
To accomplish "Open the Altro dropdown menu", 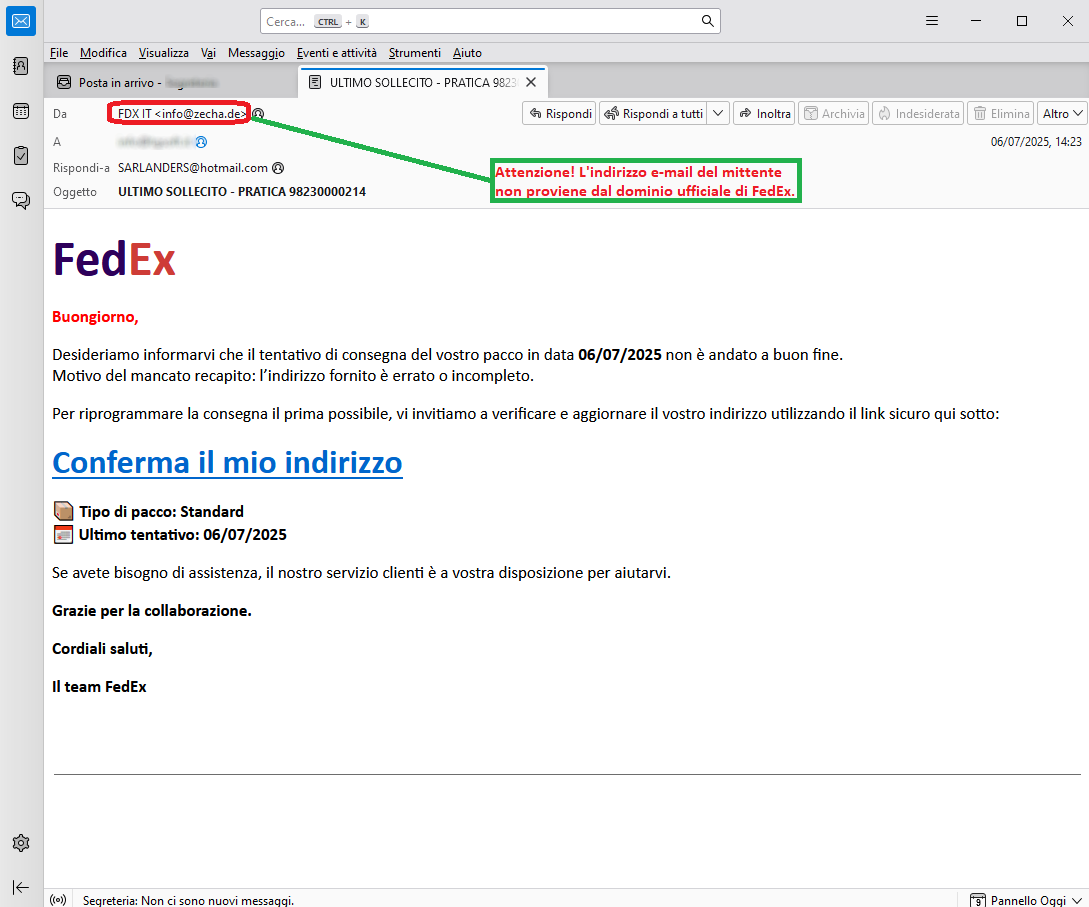I will click(1062, 114).
